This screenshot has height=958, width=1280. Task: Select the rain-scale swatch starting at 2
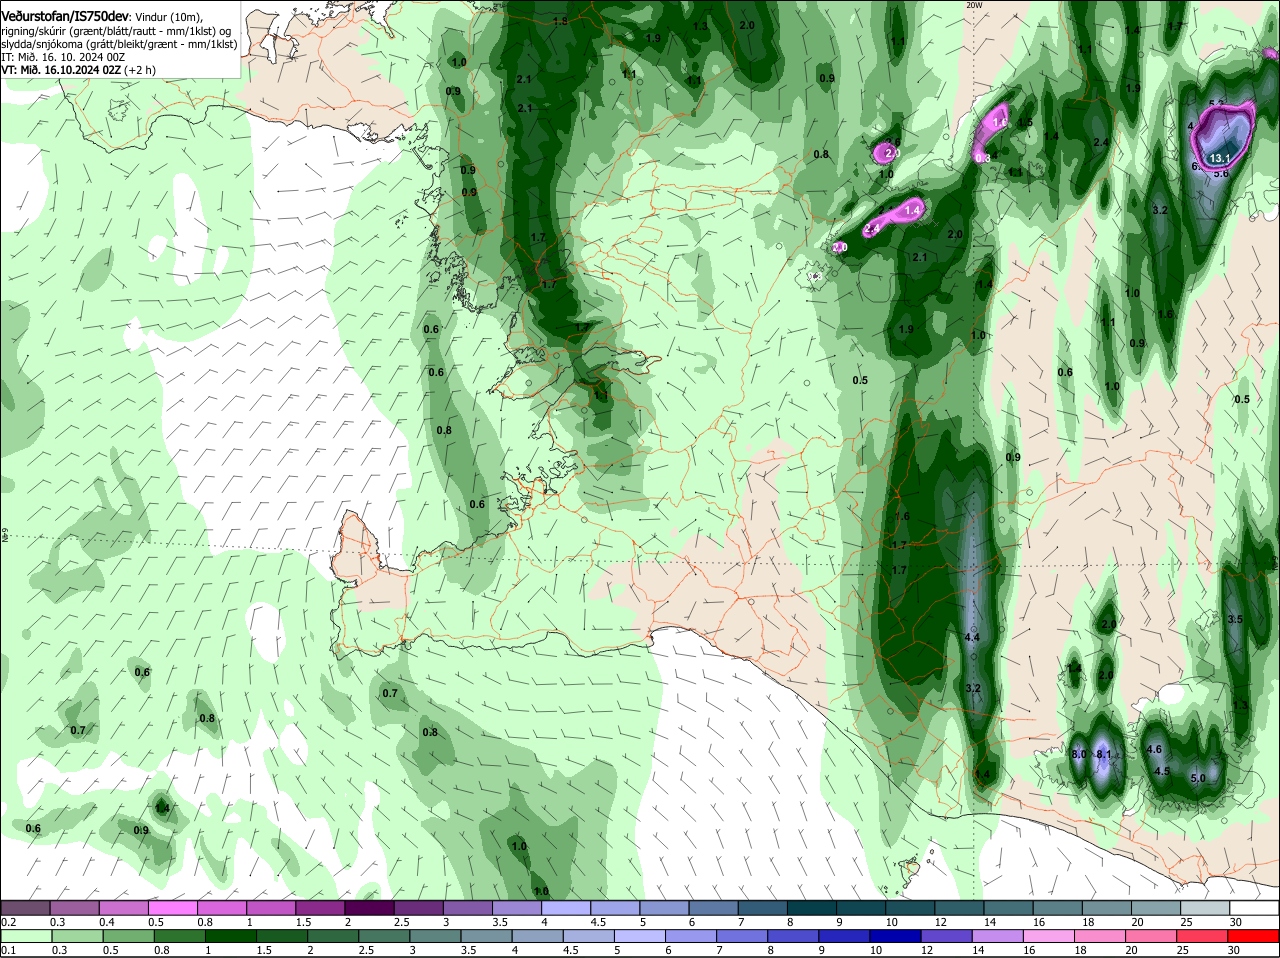click(333, 936)
